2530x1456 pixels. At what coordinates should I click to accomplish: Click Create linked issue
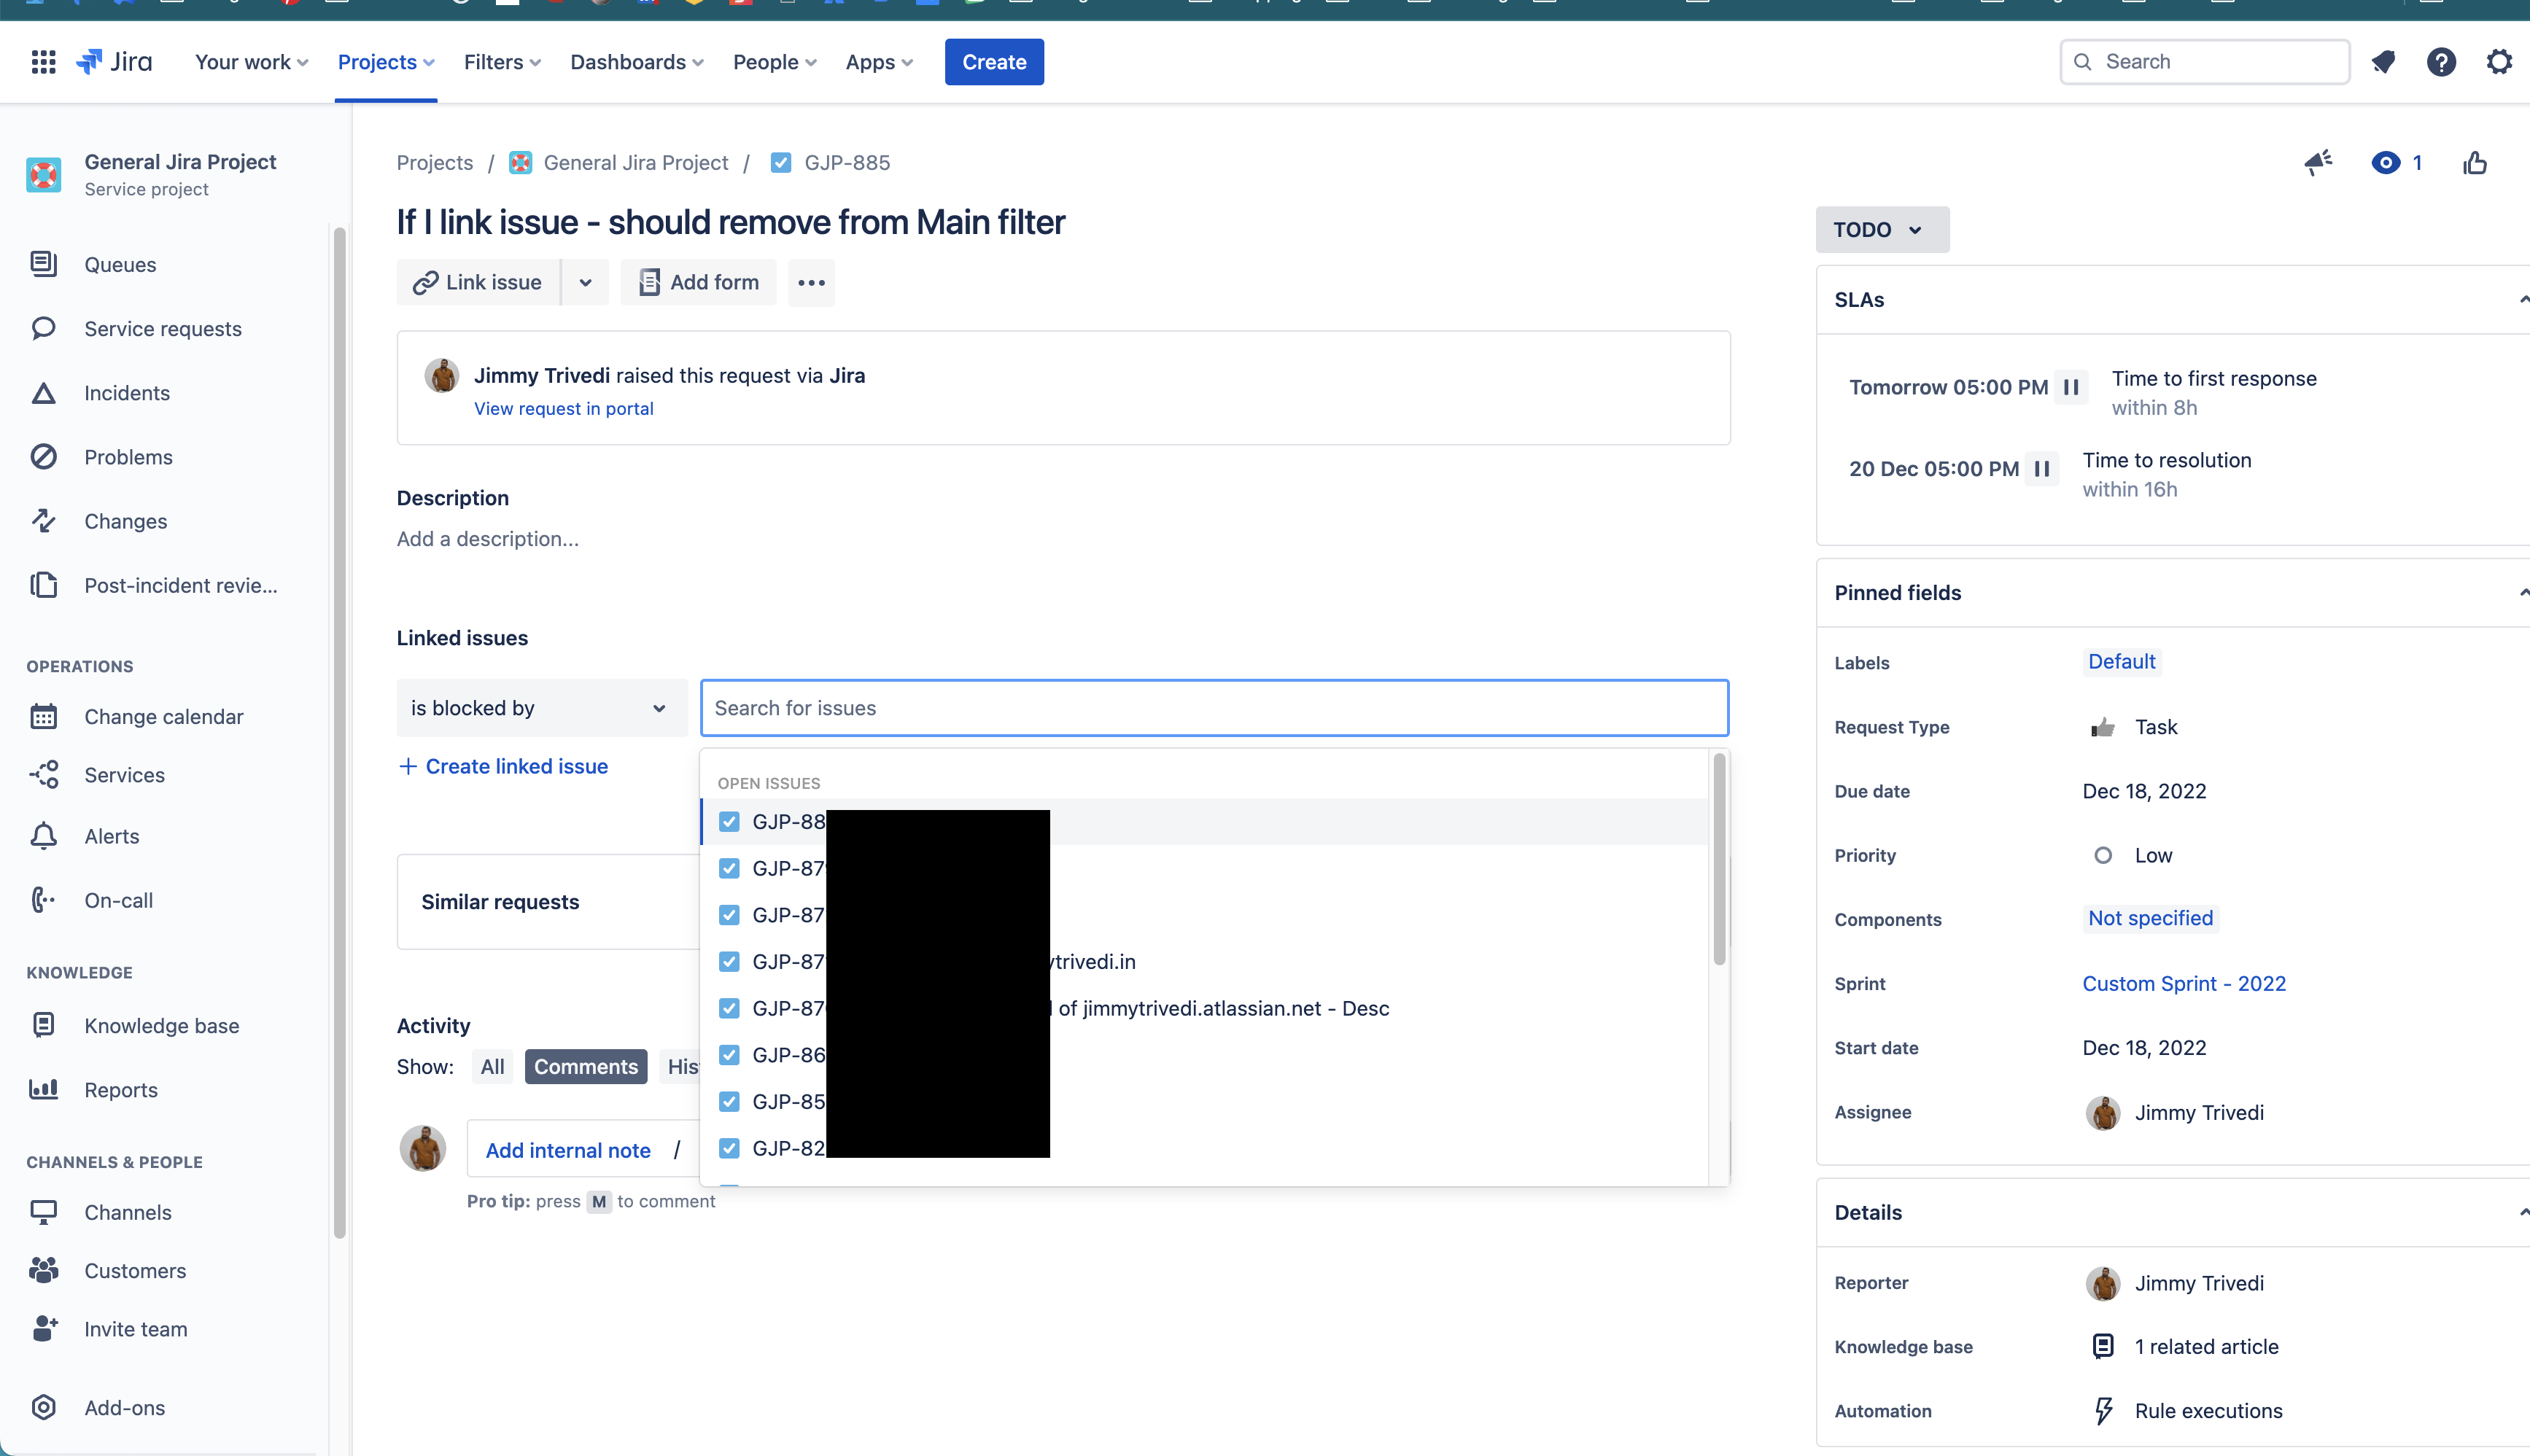[x=503, y=767]
